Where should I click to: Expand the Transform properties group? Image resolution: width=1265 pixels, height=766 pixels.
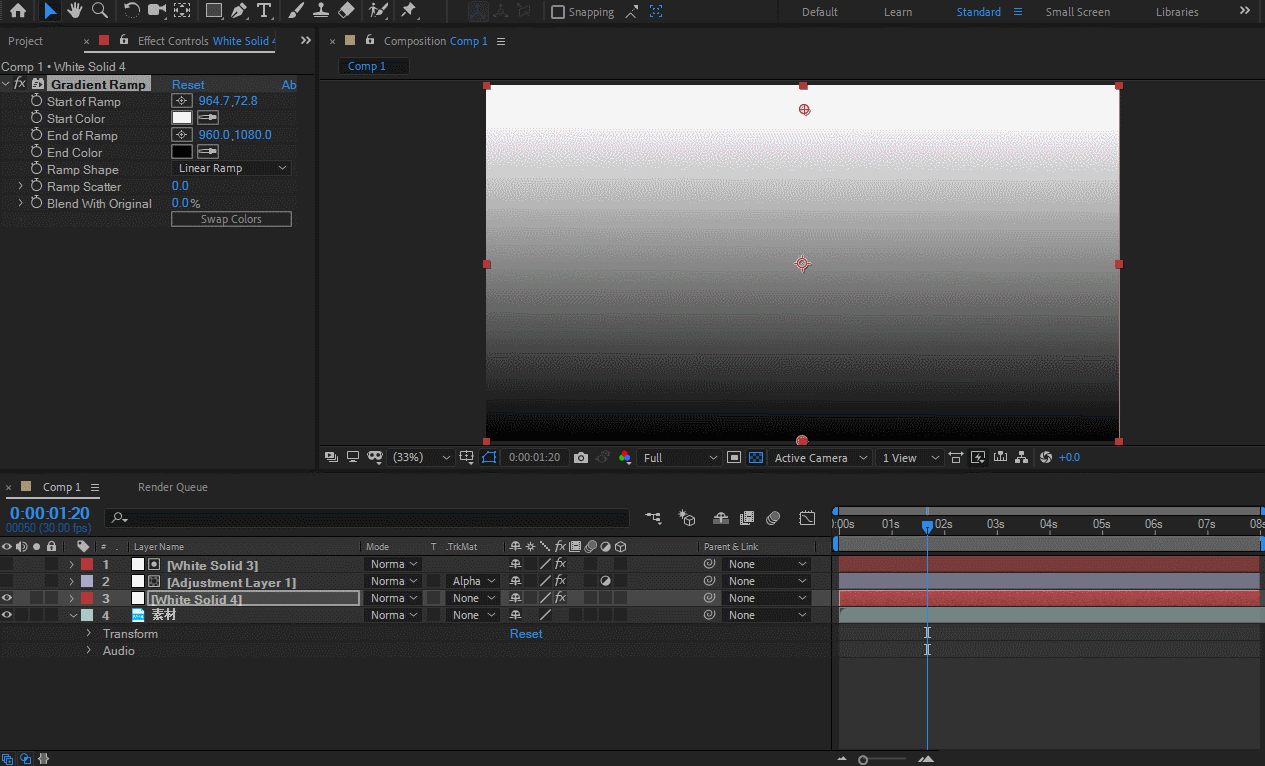88,633
